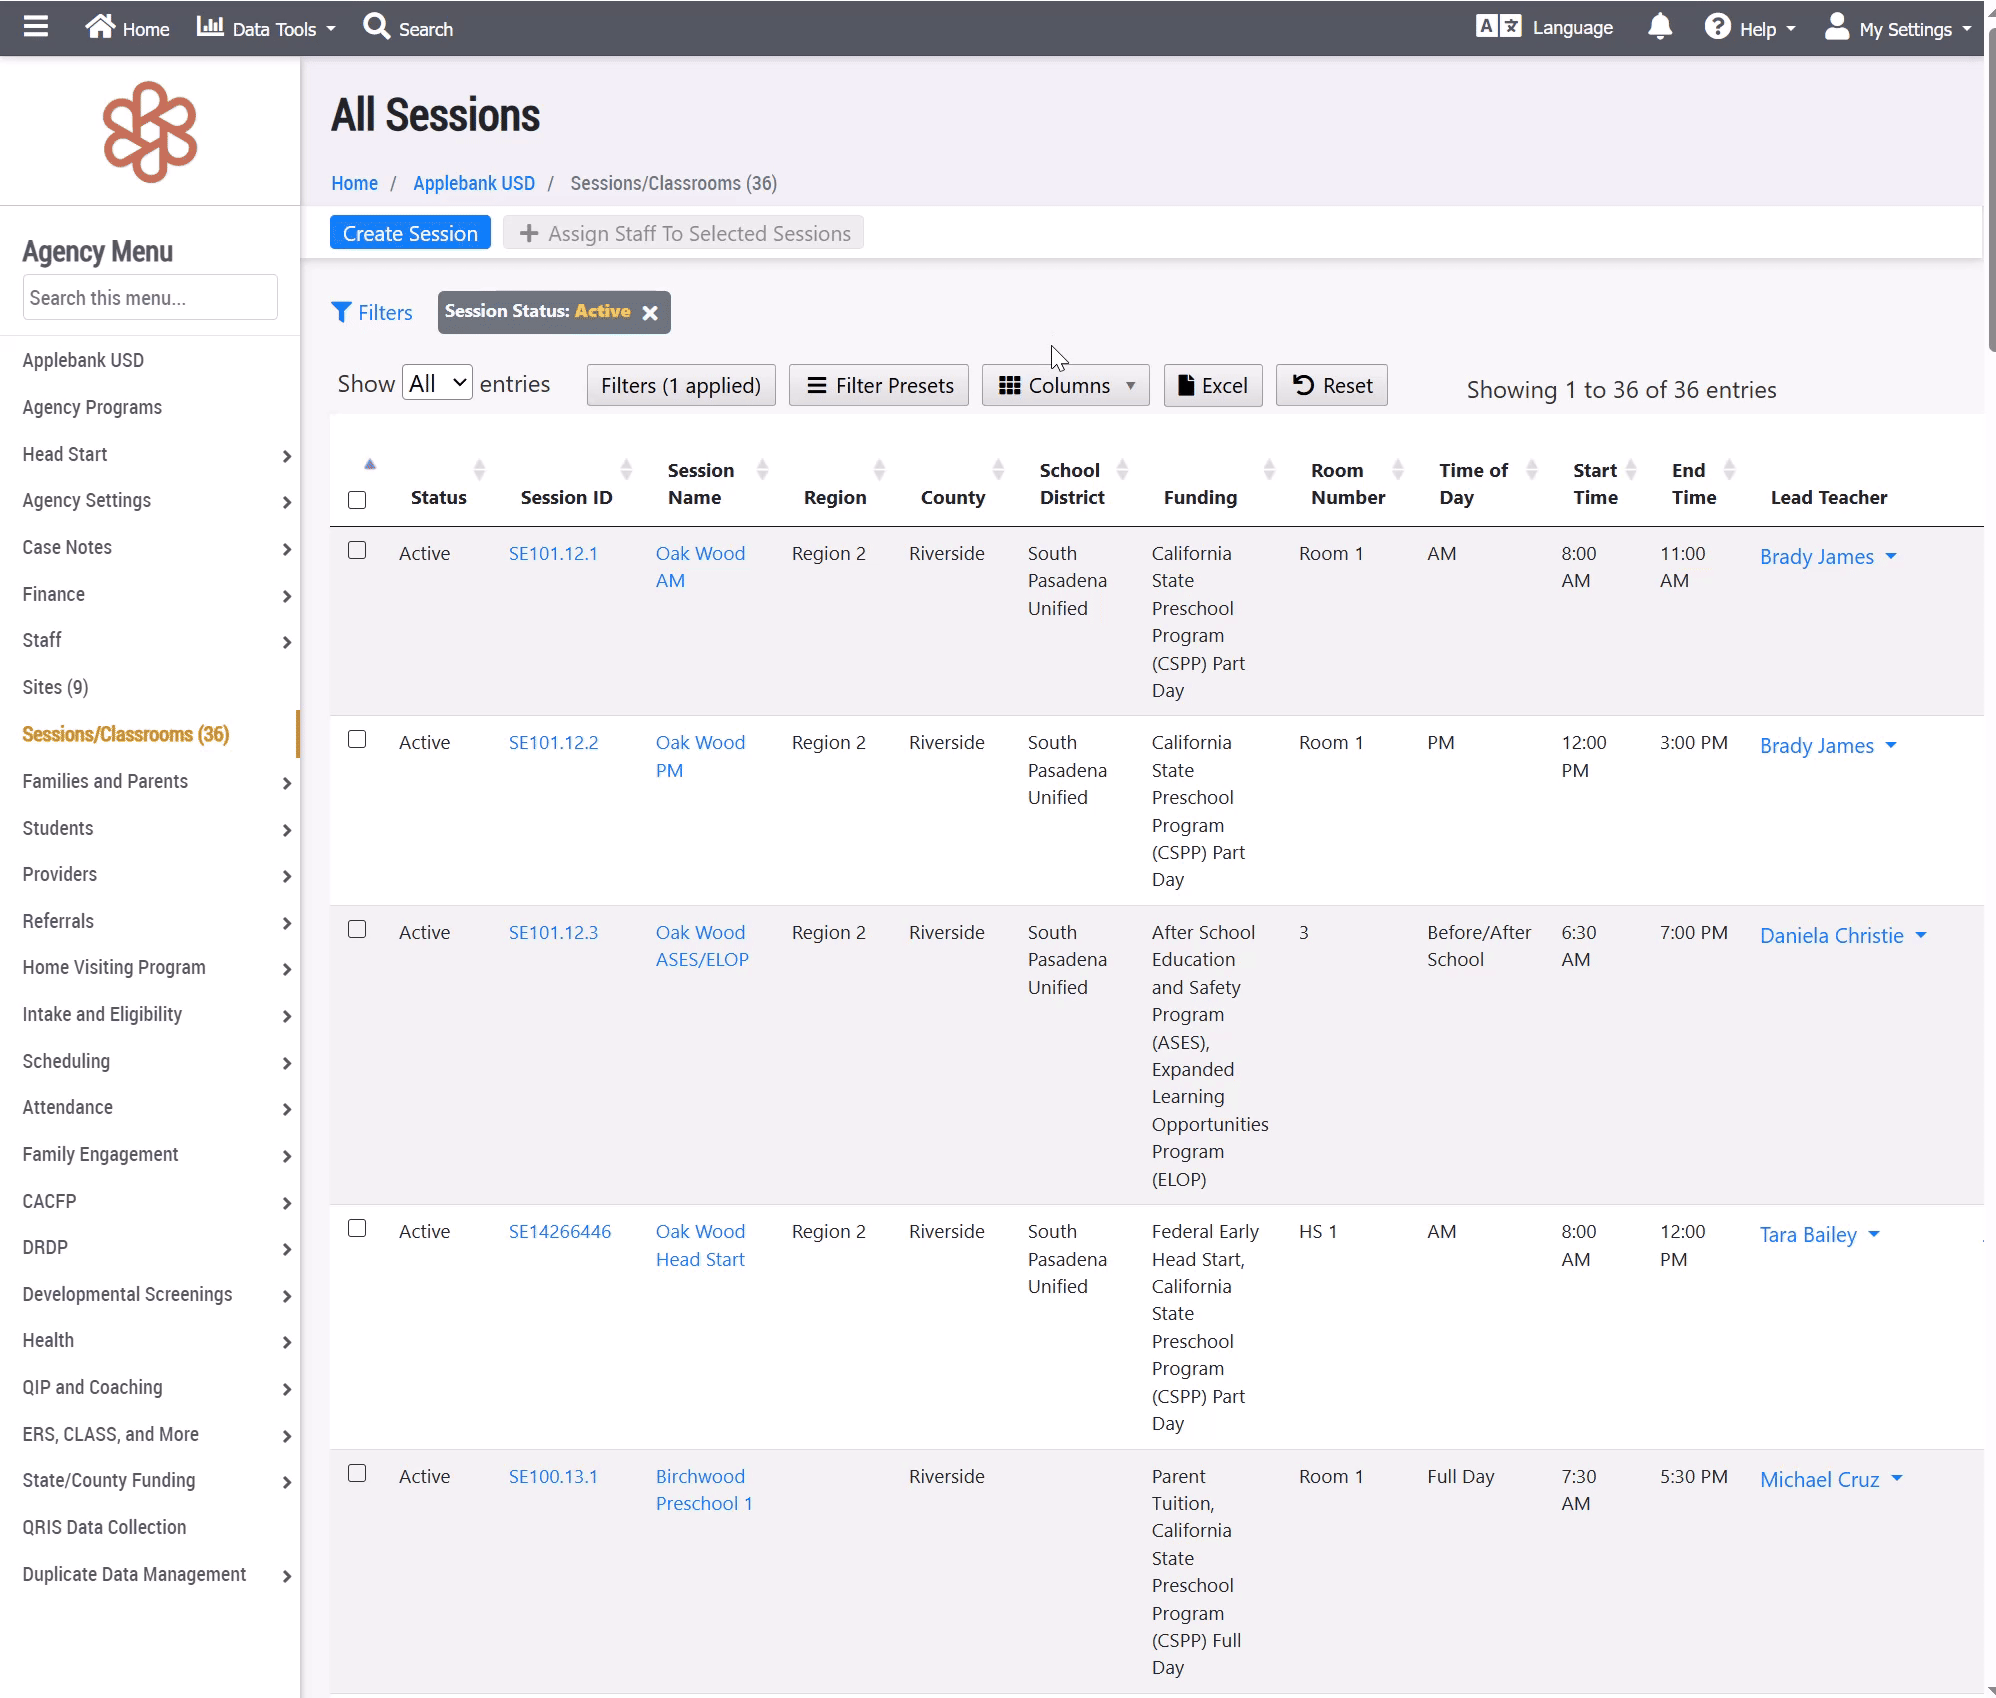Image resolution: width=1996 pixels, height=1698 pixels.
Task: Toggle the select-all sessions checkbox
Action: click(x=357, y=500)
